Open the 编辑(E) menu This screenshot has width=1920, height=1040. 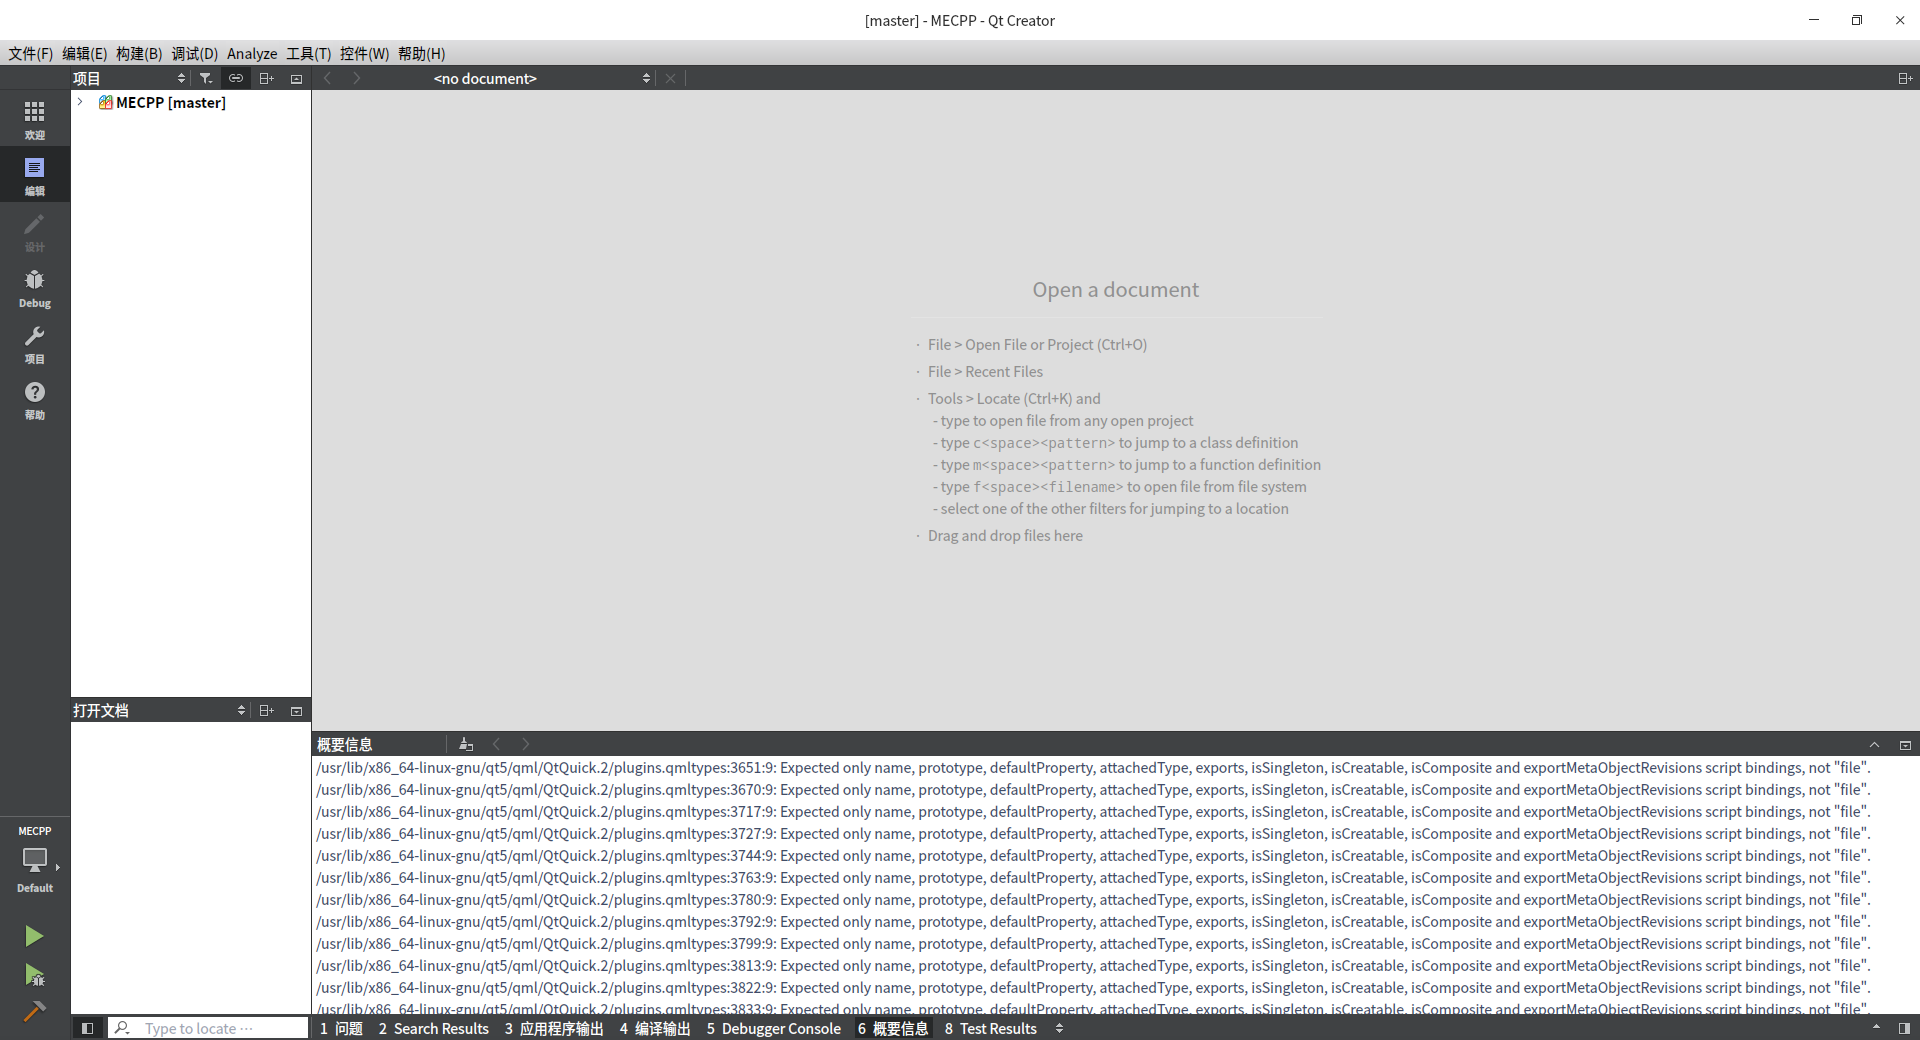pos(85,53)
